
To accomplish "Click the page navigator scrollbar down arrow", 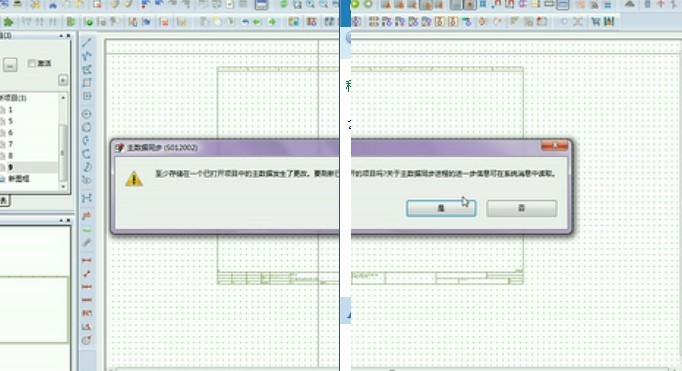I will (64, 187).
